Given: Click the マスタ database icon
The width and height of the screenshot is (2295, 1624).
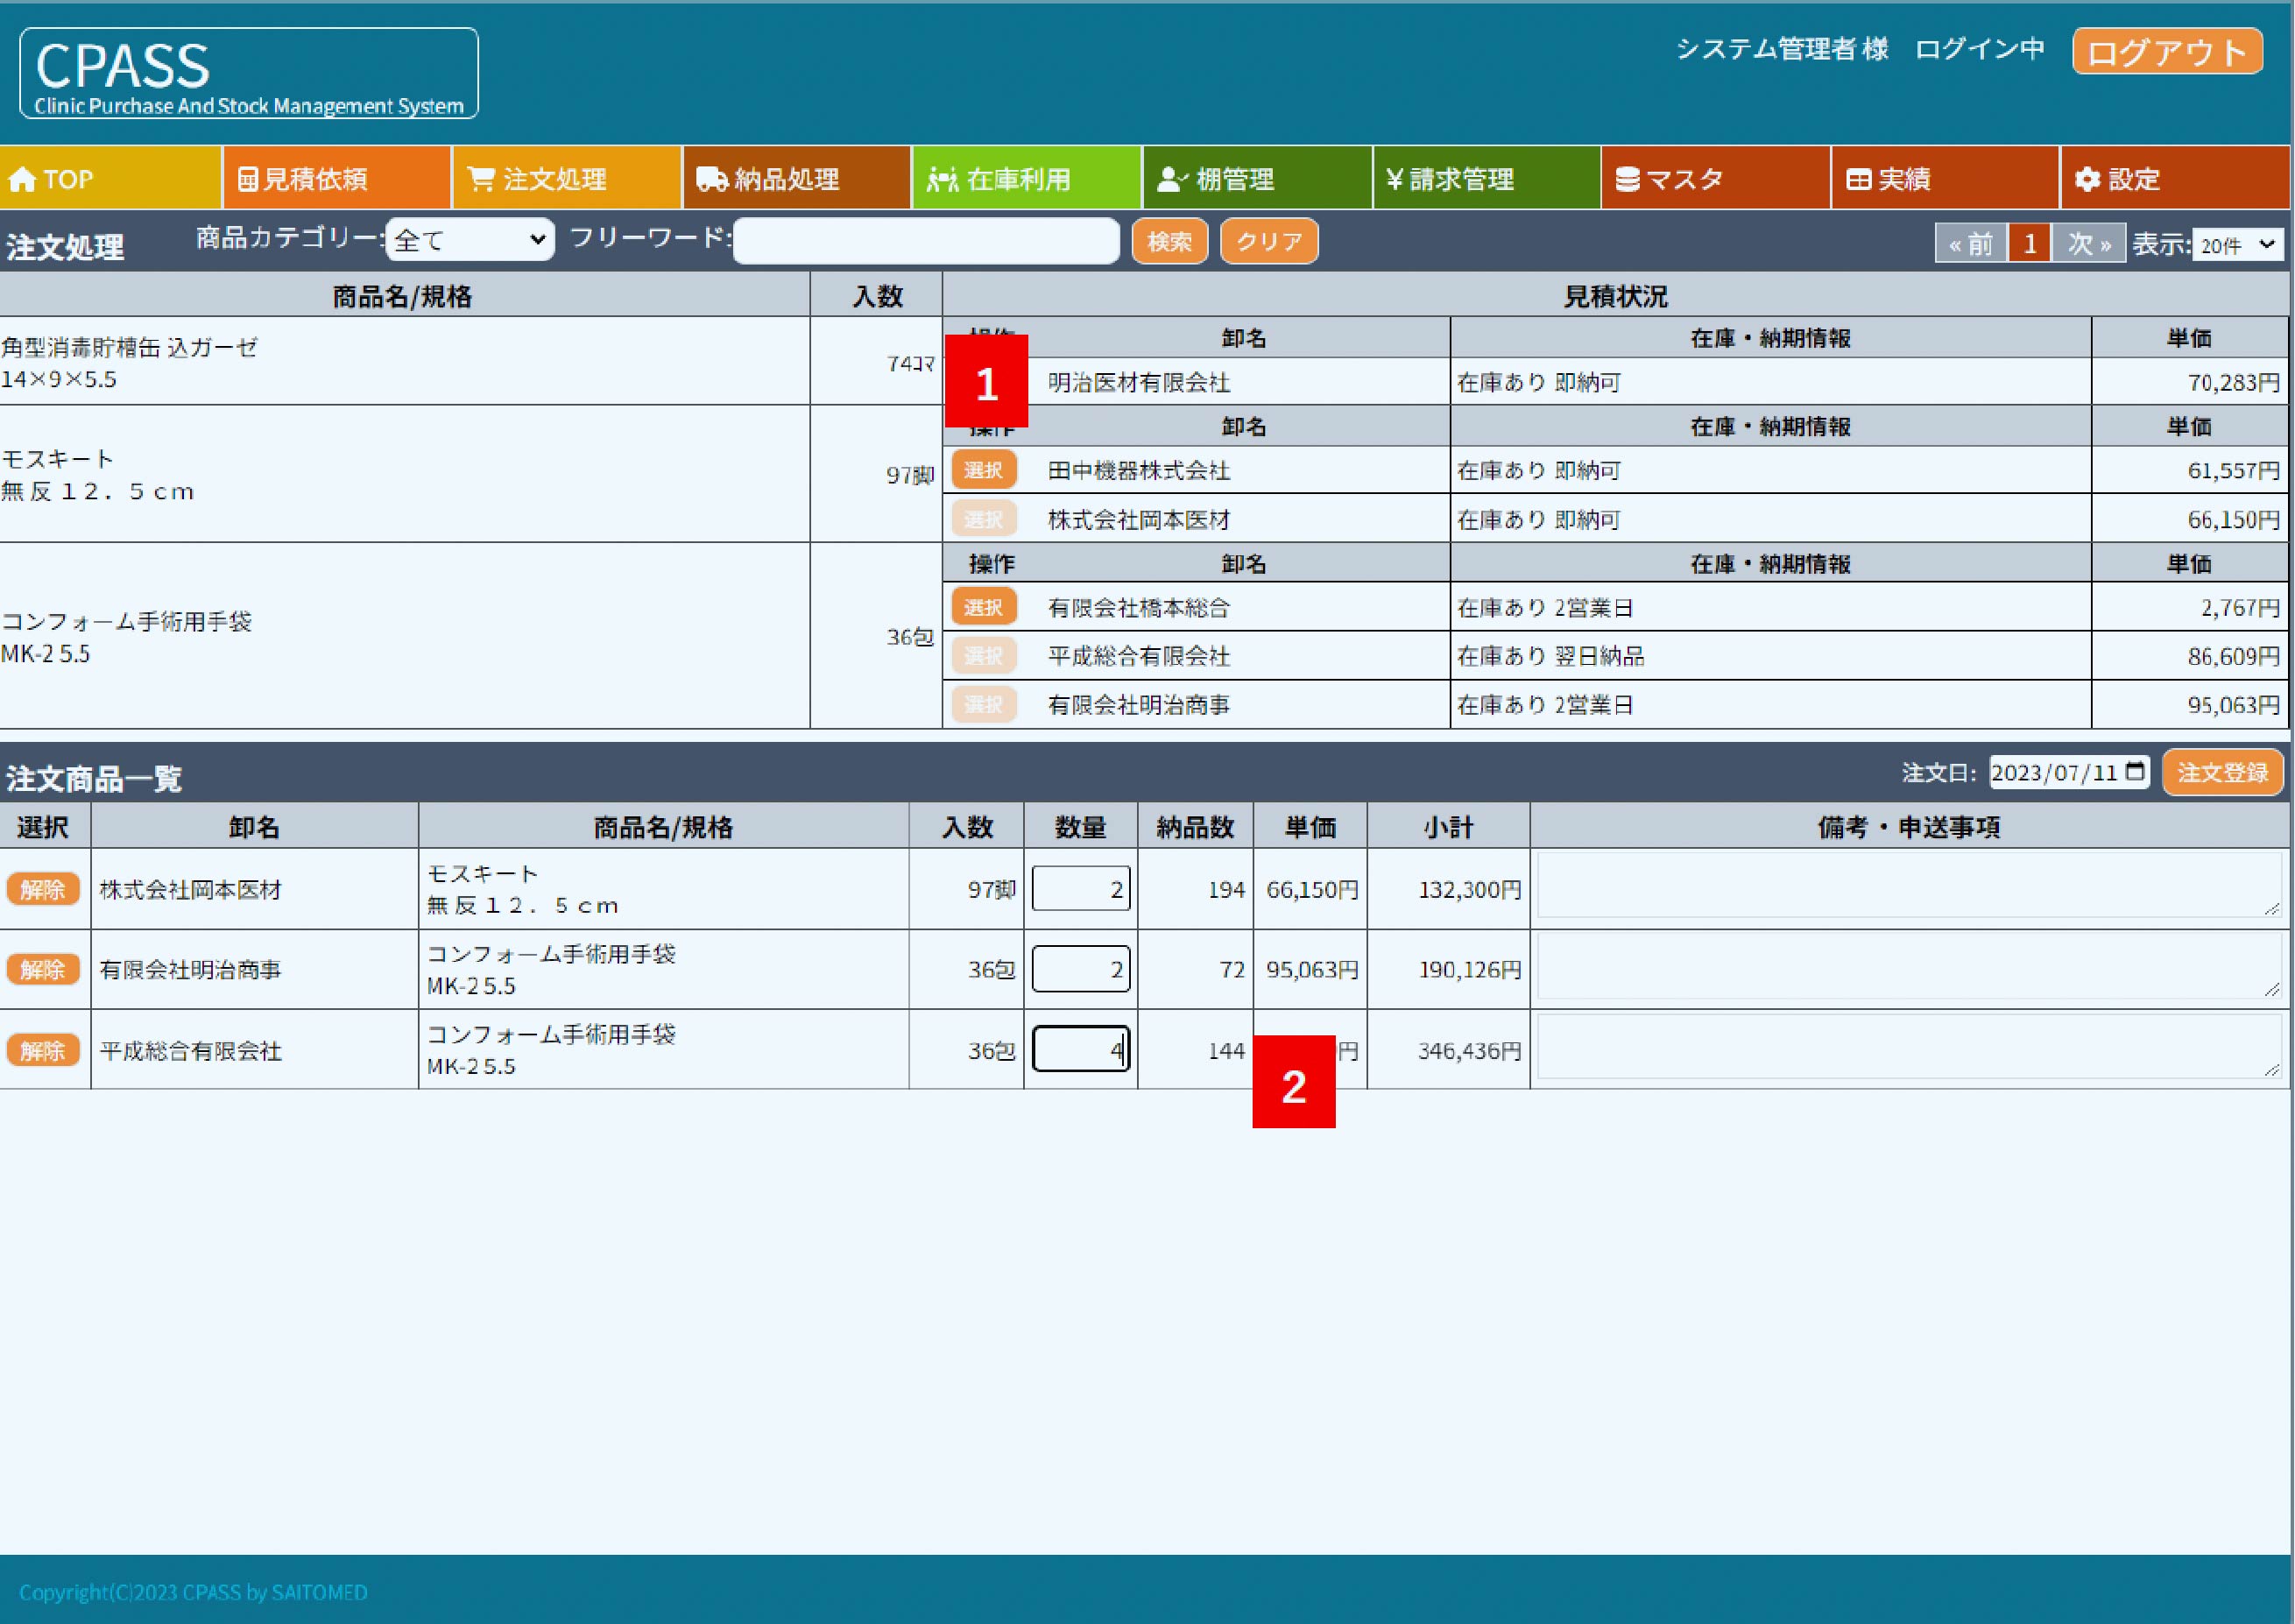Looking at the screenshot, I should [1628, 179].
